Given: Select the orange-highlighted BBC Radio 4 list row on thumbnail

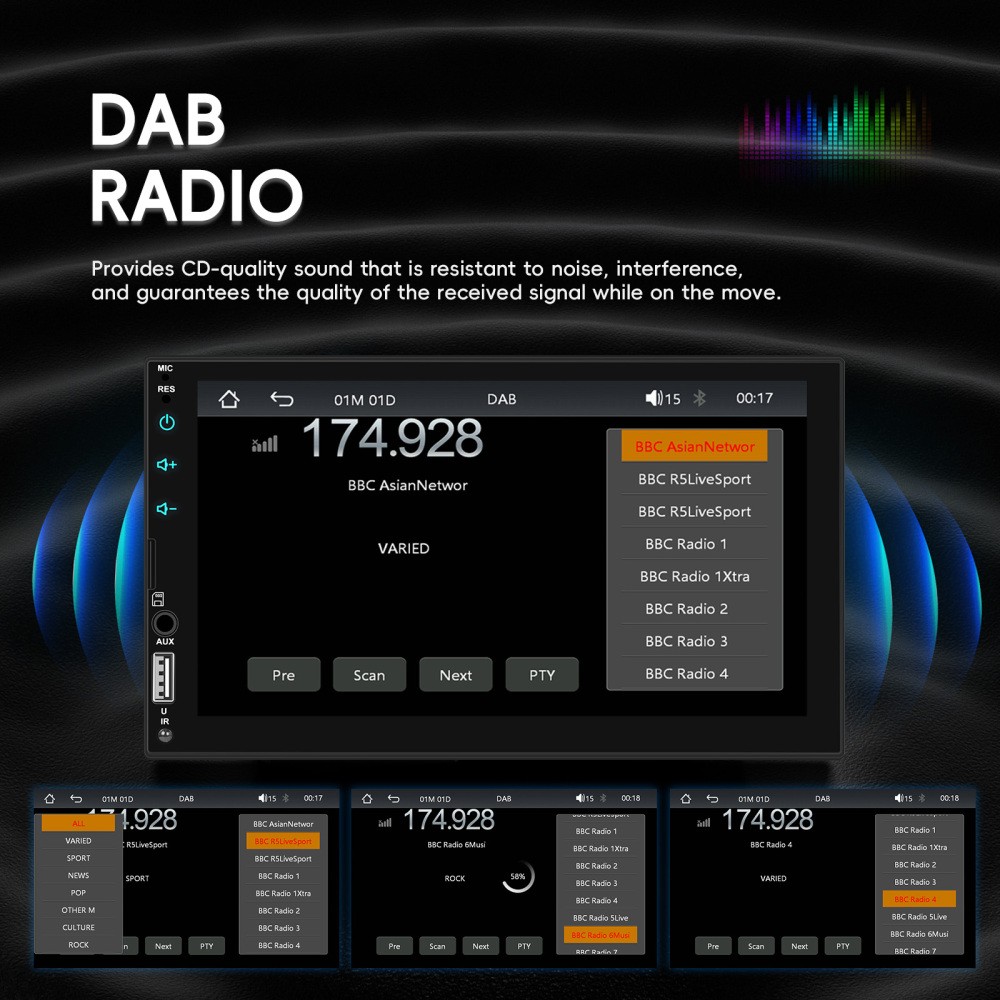Looking at the screenshot, I should (919, 899).
